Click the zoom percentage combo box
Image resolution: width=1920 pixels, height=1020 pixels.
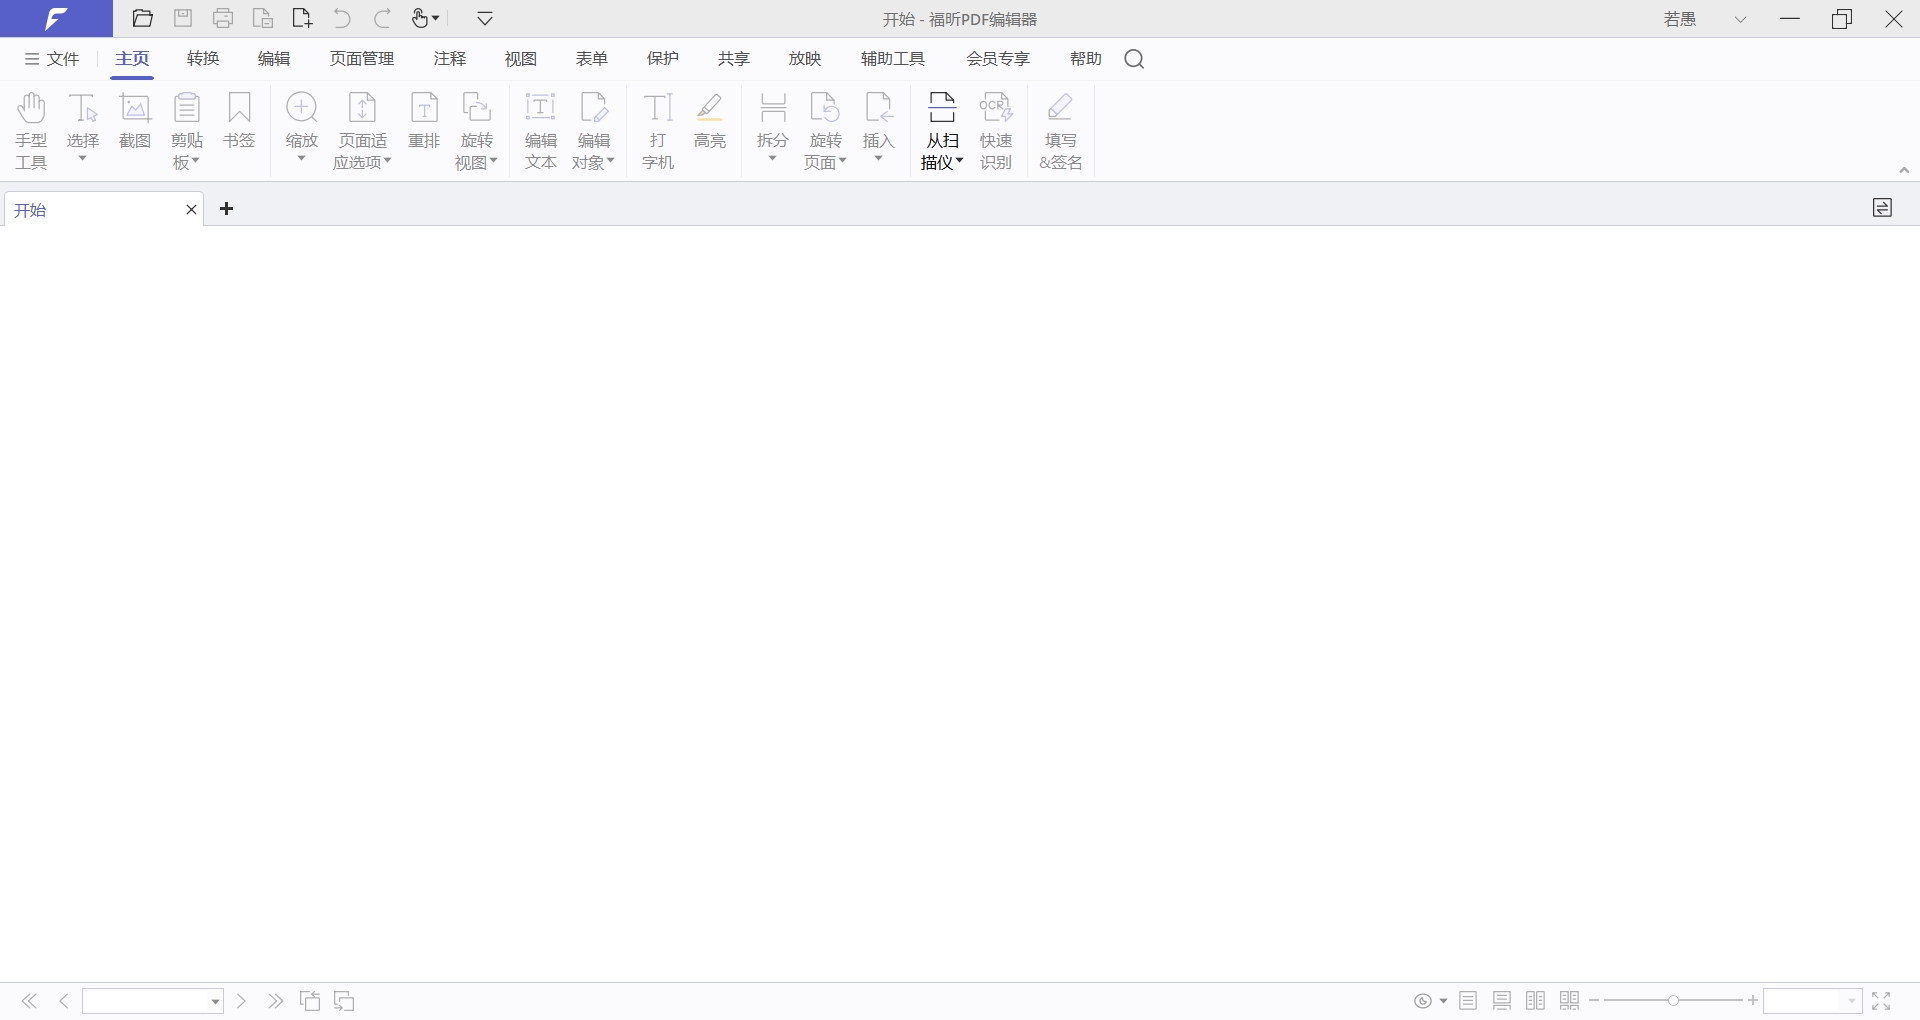[1812, 1001]
